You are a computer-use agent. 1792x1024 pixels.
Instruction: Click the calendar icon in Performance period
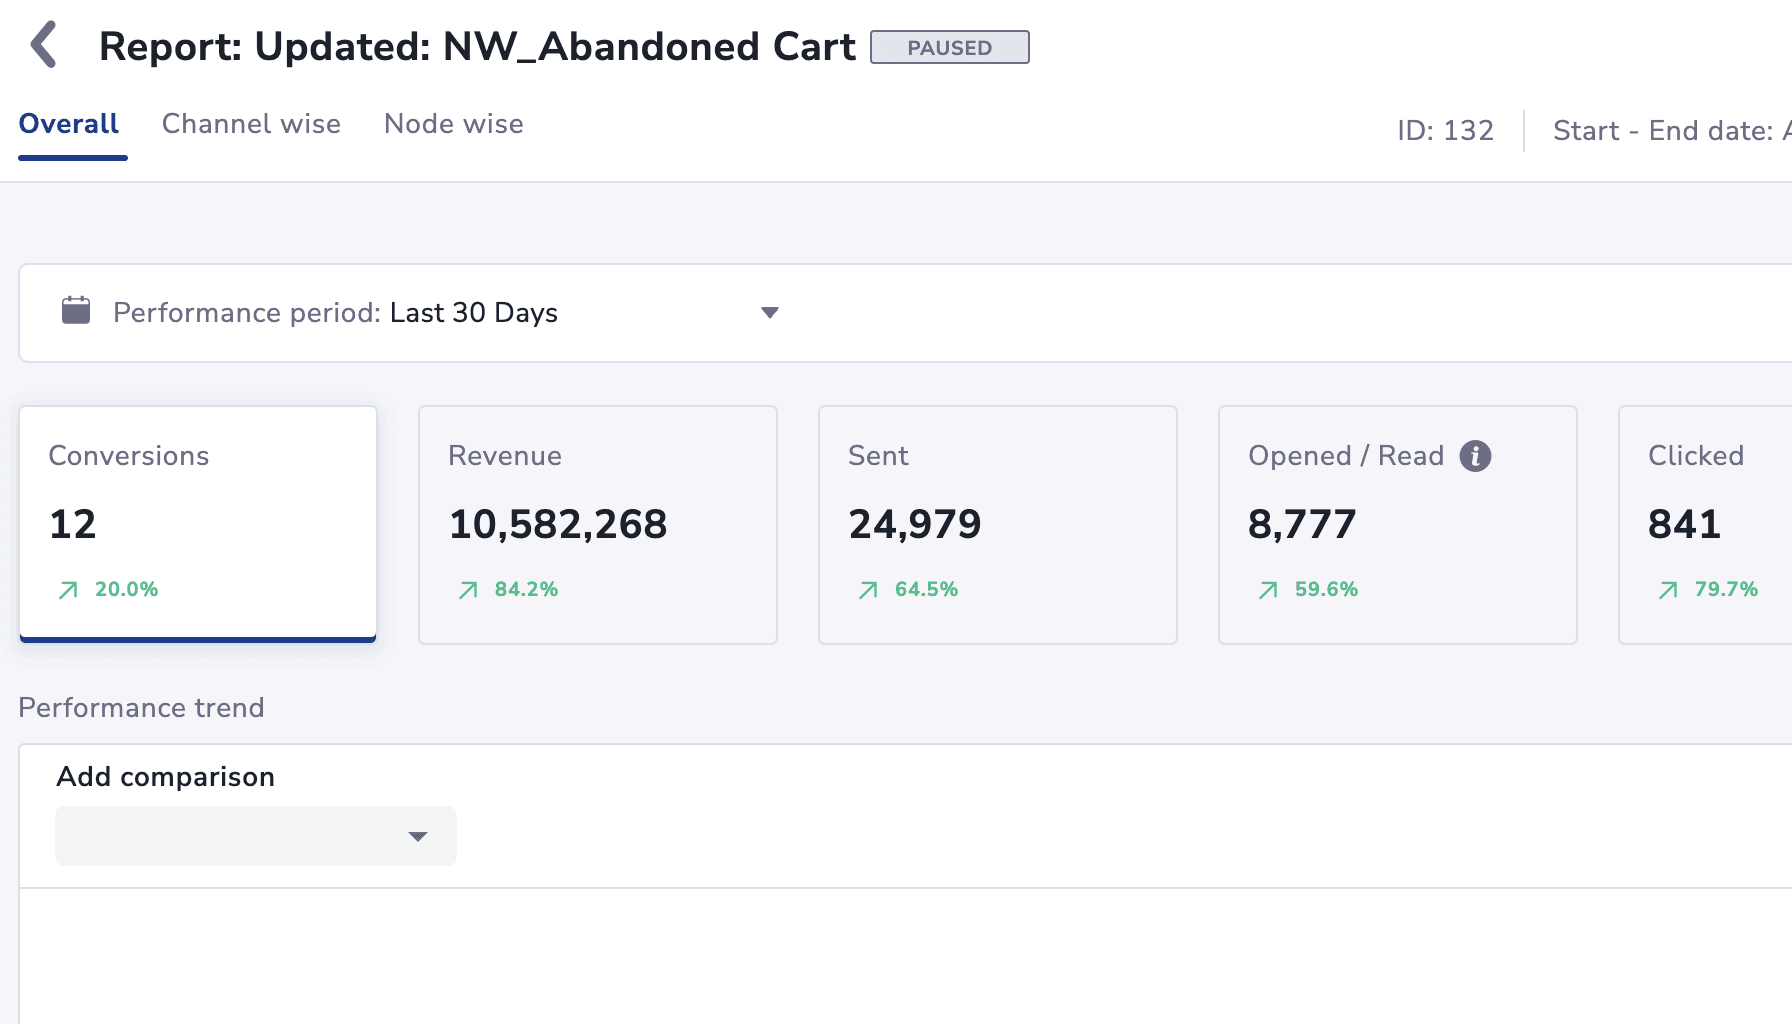(76, 310)
